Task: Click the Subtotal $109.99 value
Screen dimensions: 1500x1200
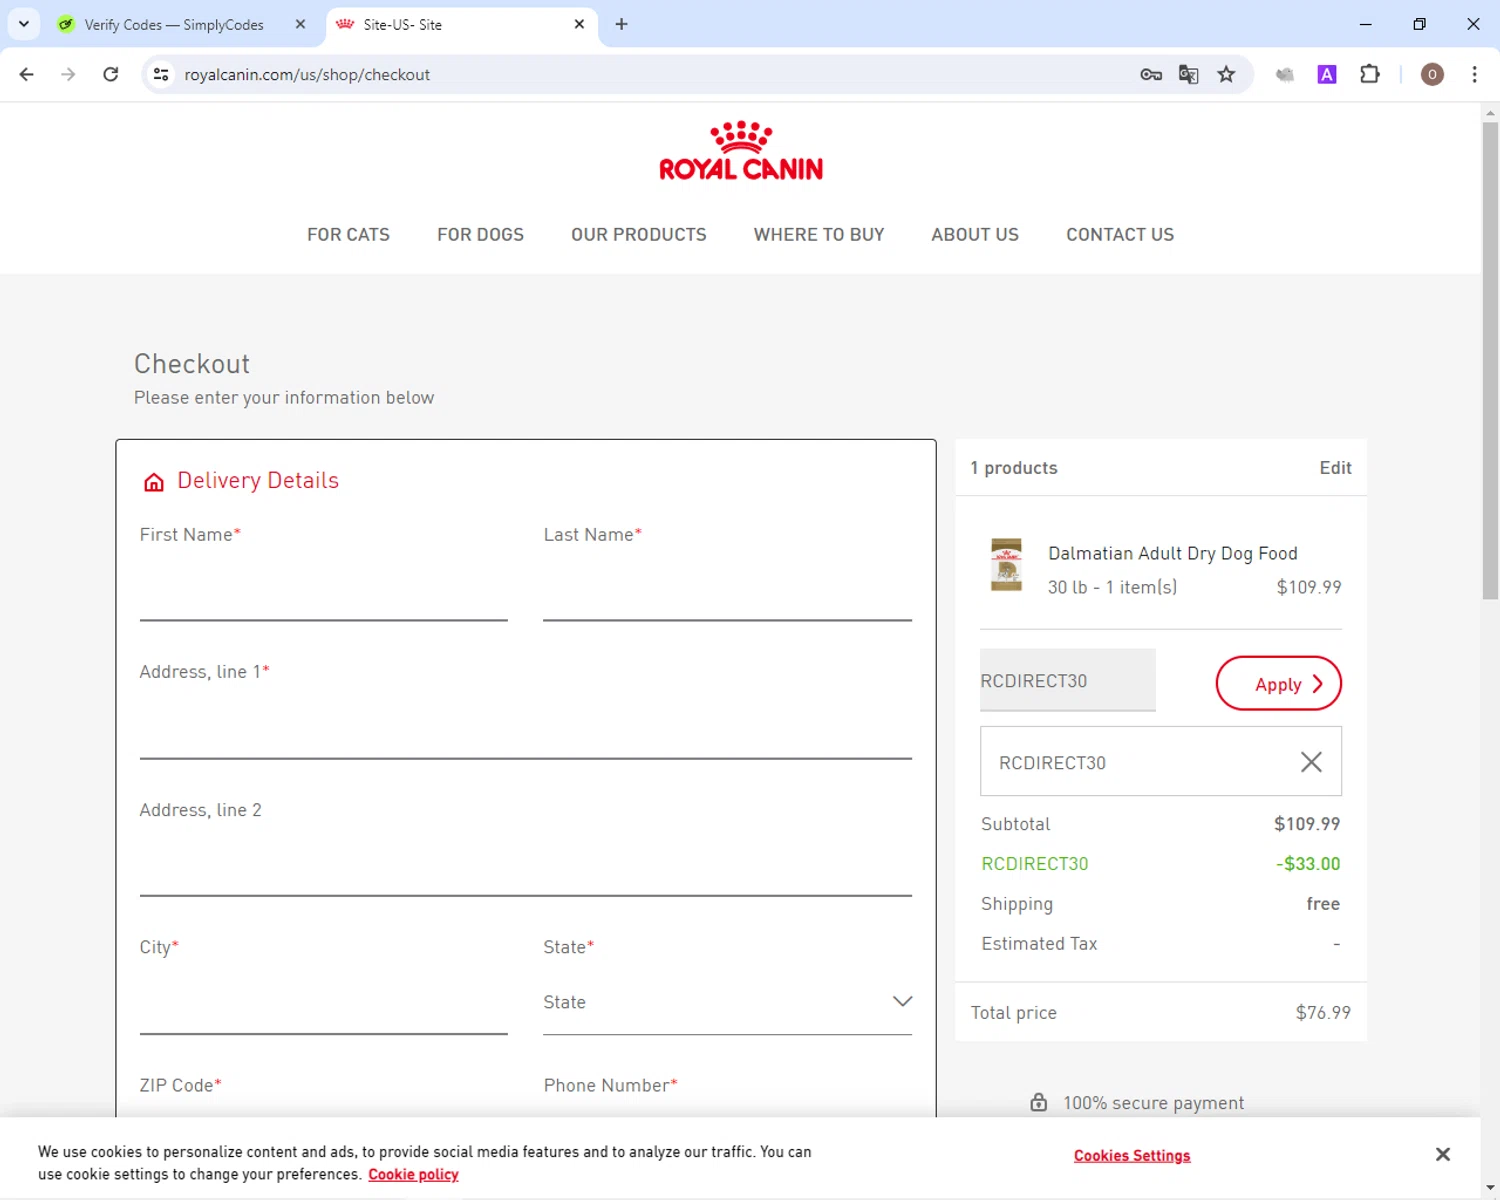Action: (1307, 824)
